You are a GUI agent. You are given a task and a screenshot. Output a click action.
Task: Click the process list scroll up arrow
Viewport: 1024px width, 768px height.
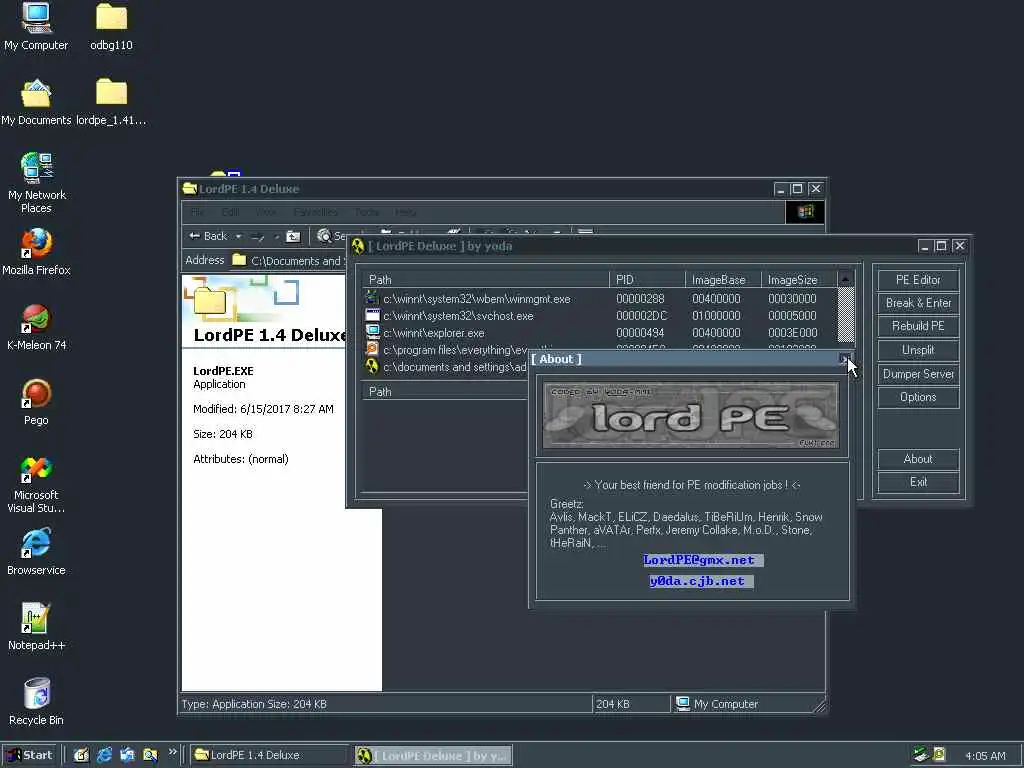coord(845,280)
